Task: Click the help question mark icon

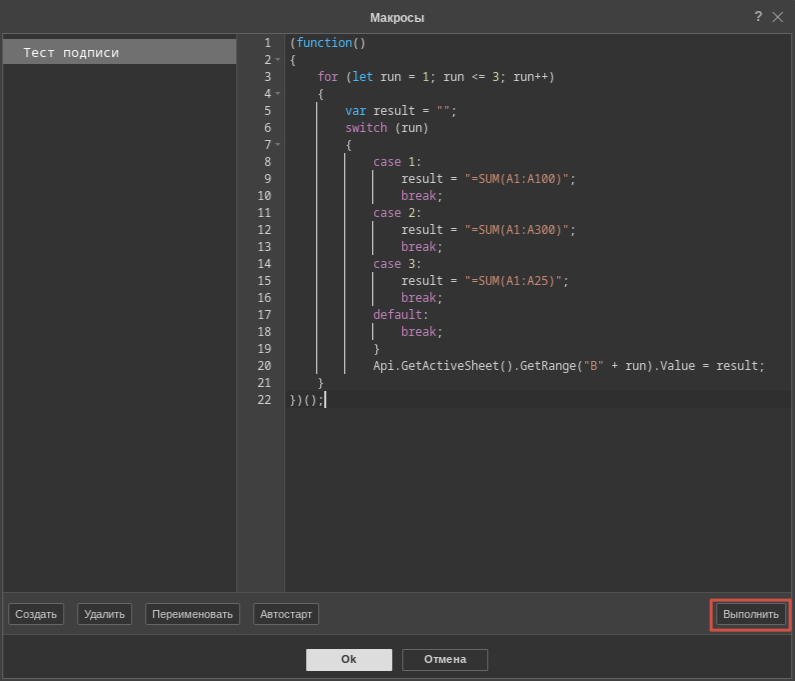Action: (x=758, y=17)
